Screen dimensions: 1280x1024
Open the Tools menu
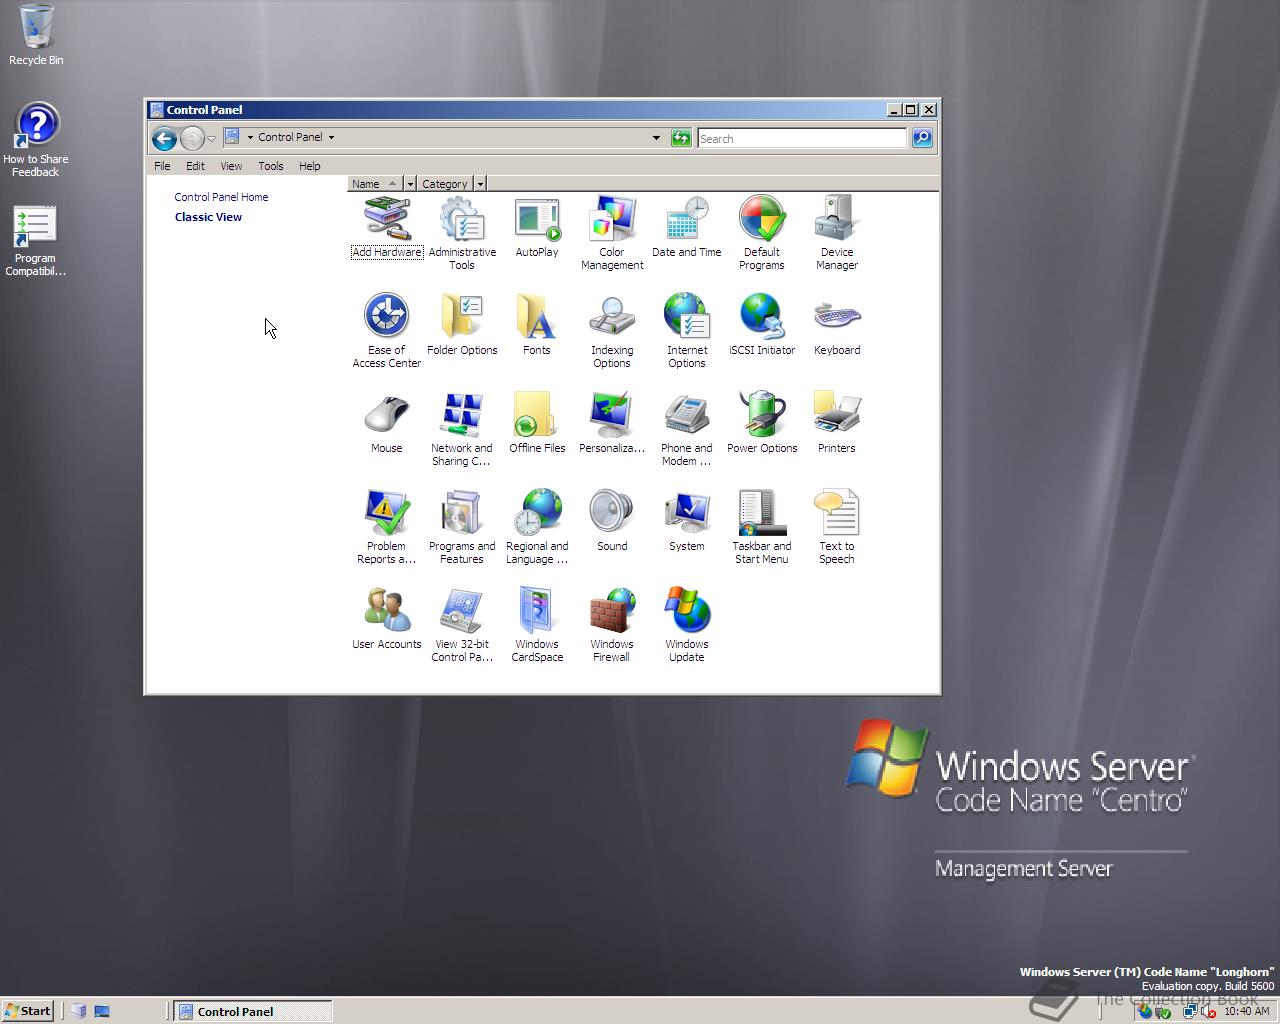click(271, 166)
